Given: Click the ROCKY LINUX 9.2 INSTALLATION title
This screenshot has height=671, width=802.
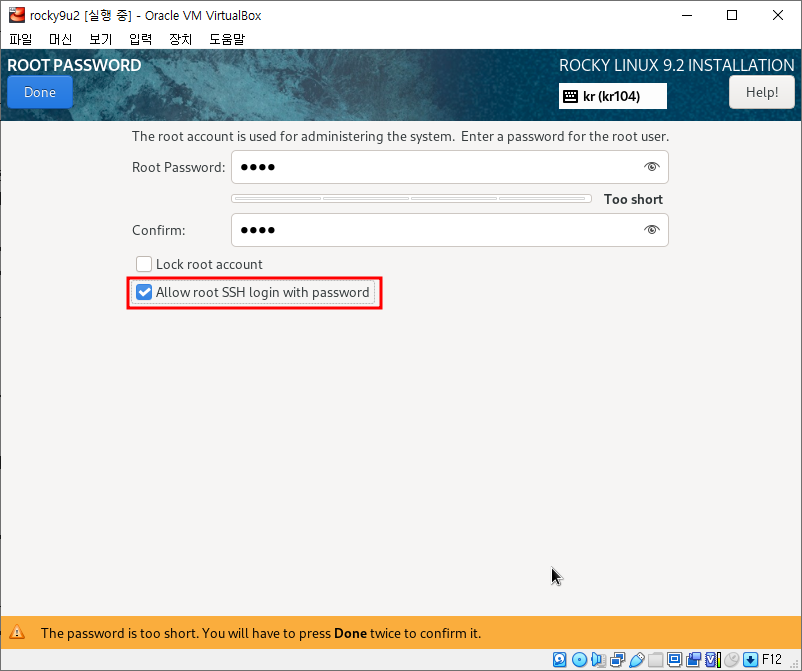Looking at the screenshot, I should pyautogui.click(x=676, y=65).
